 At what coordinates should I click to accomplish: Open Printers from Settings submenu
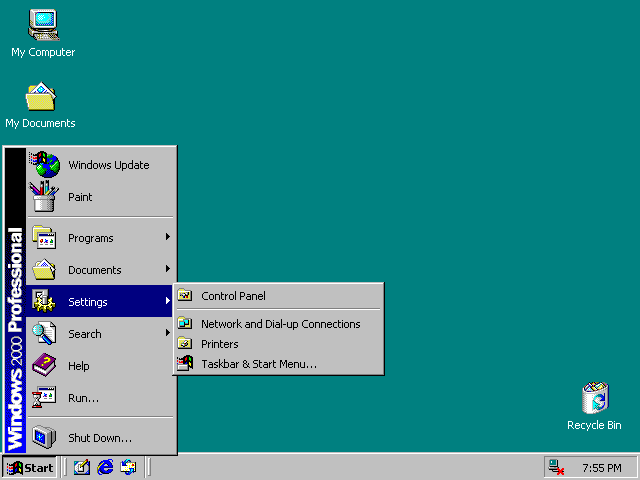coord(279,344)
